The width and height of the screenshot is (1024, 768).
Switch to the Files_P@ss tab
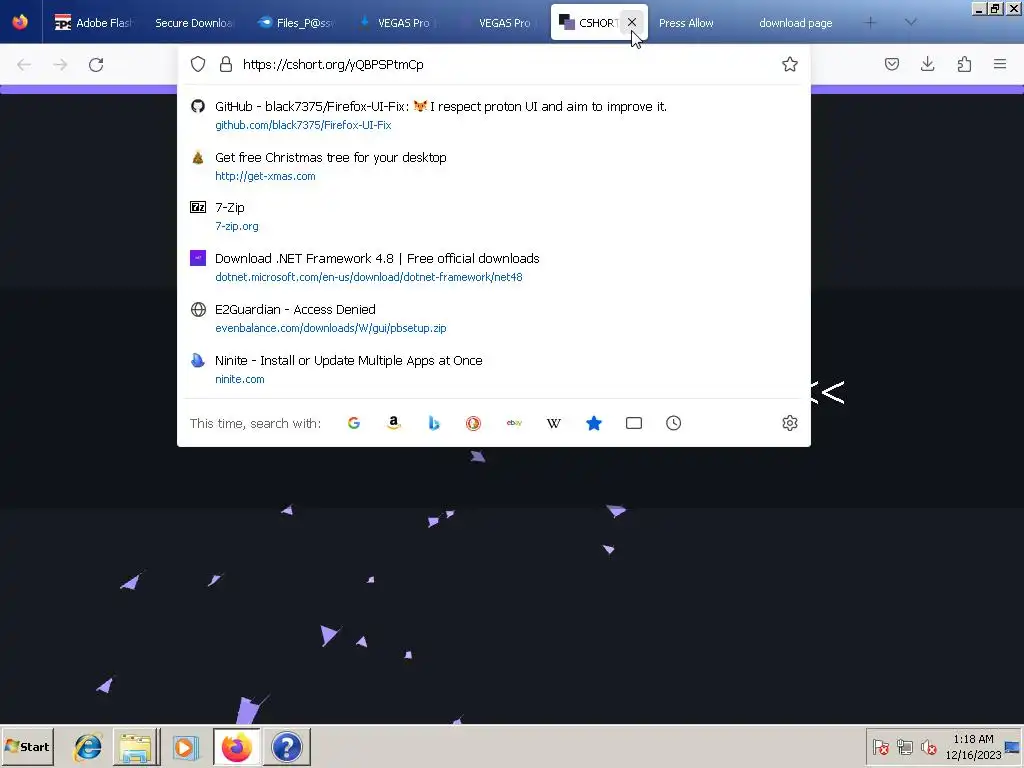[x=297, y=22]
